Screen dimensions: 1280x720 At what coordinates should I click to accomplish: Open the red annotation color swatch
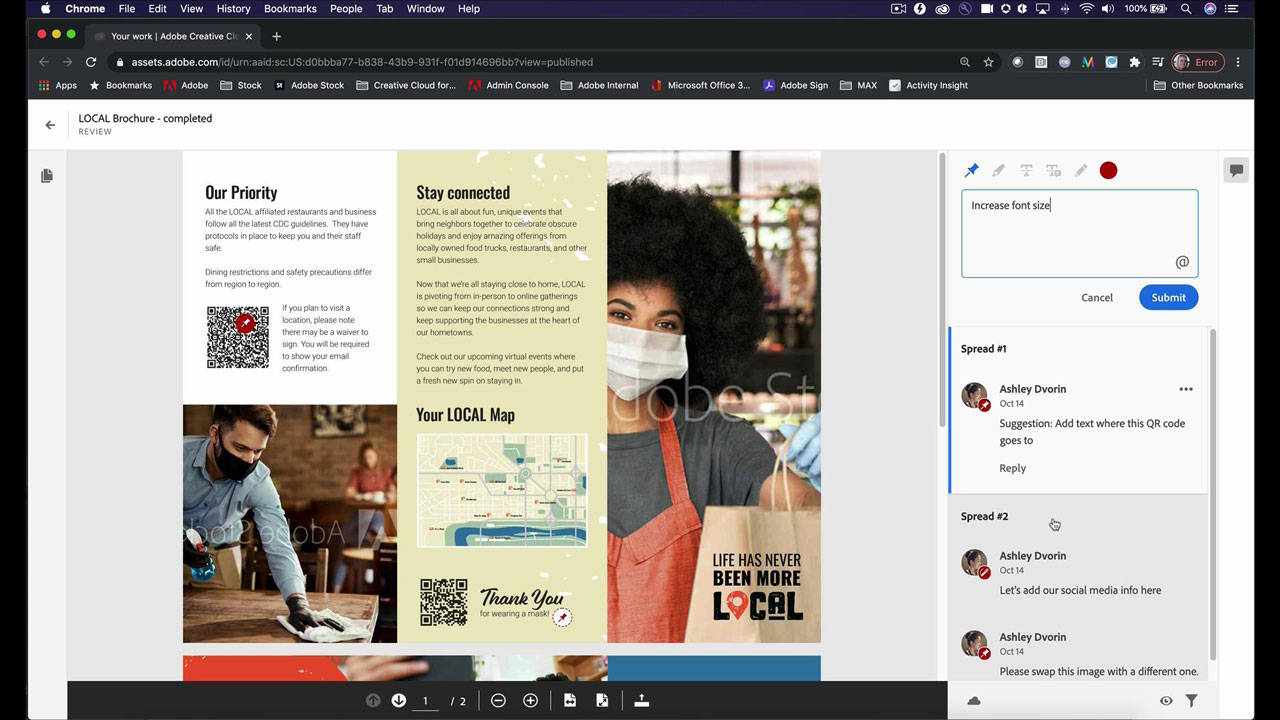point(1108,171)
